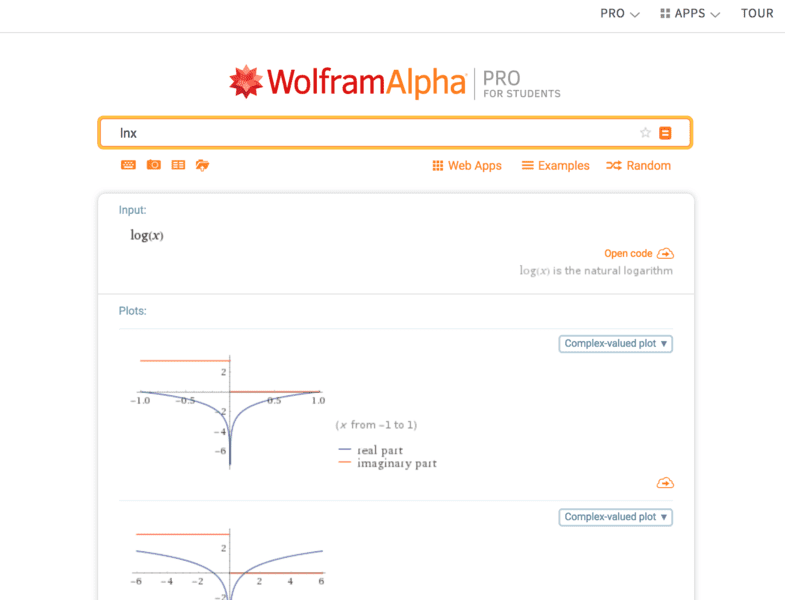Open the APPS dropdown menu

(690, 14)
